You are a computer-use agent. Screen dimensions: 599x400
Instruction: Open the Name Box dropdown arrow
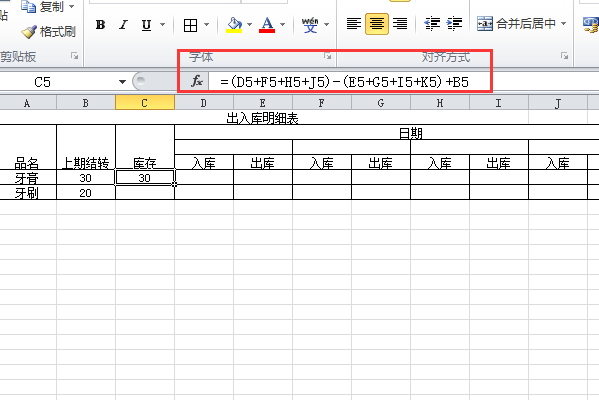point(122,82)
